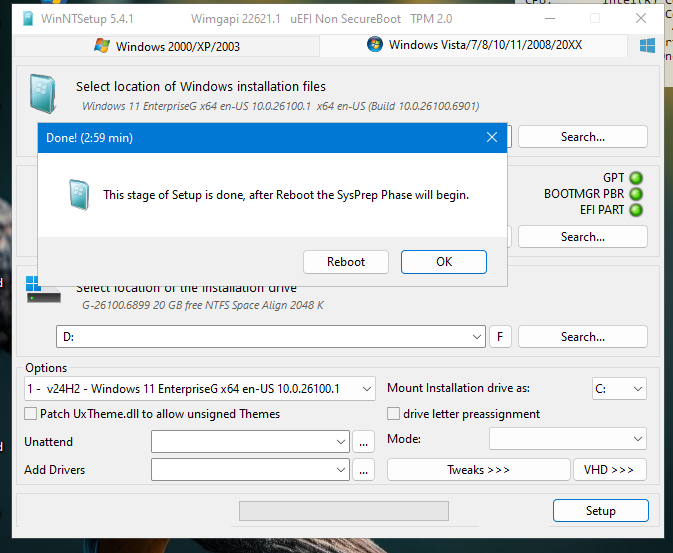Switch to the Windows Vista/7/8/10/11/2008/20XX tab

pos(474,45)
